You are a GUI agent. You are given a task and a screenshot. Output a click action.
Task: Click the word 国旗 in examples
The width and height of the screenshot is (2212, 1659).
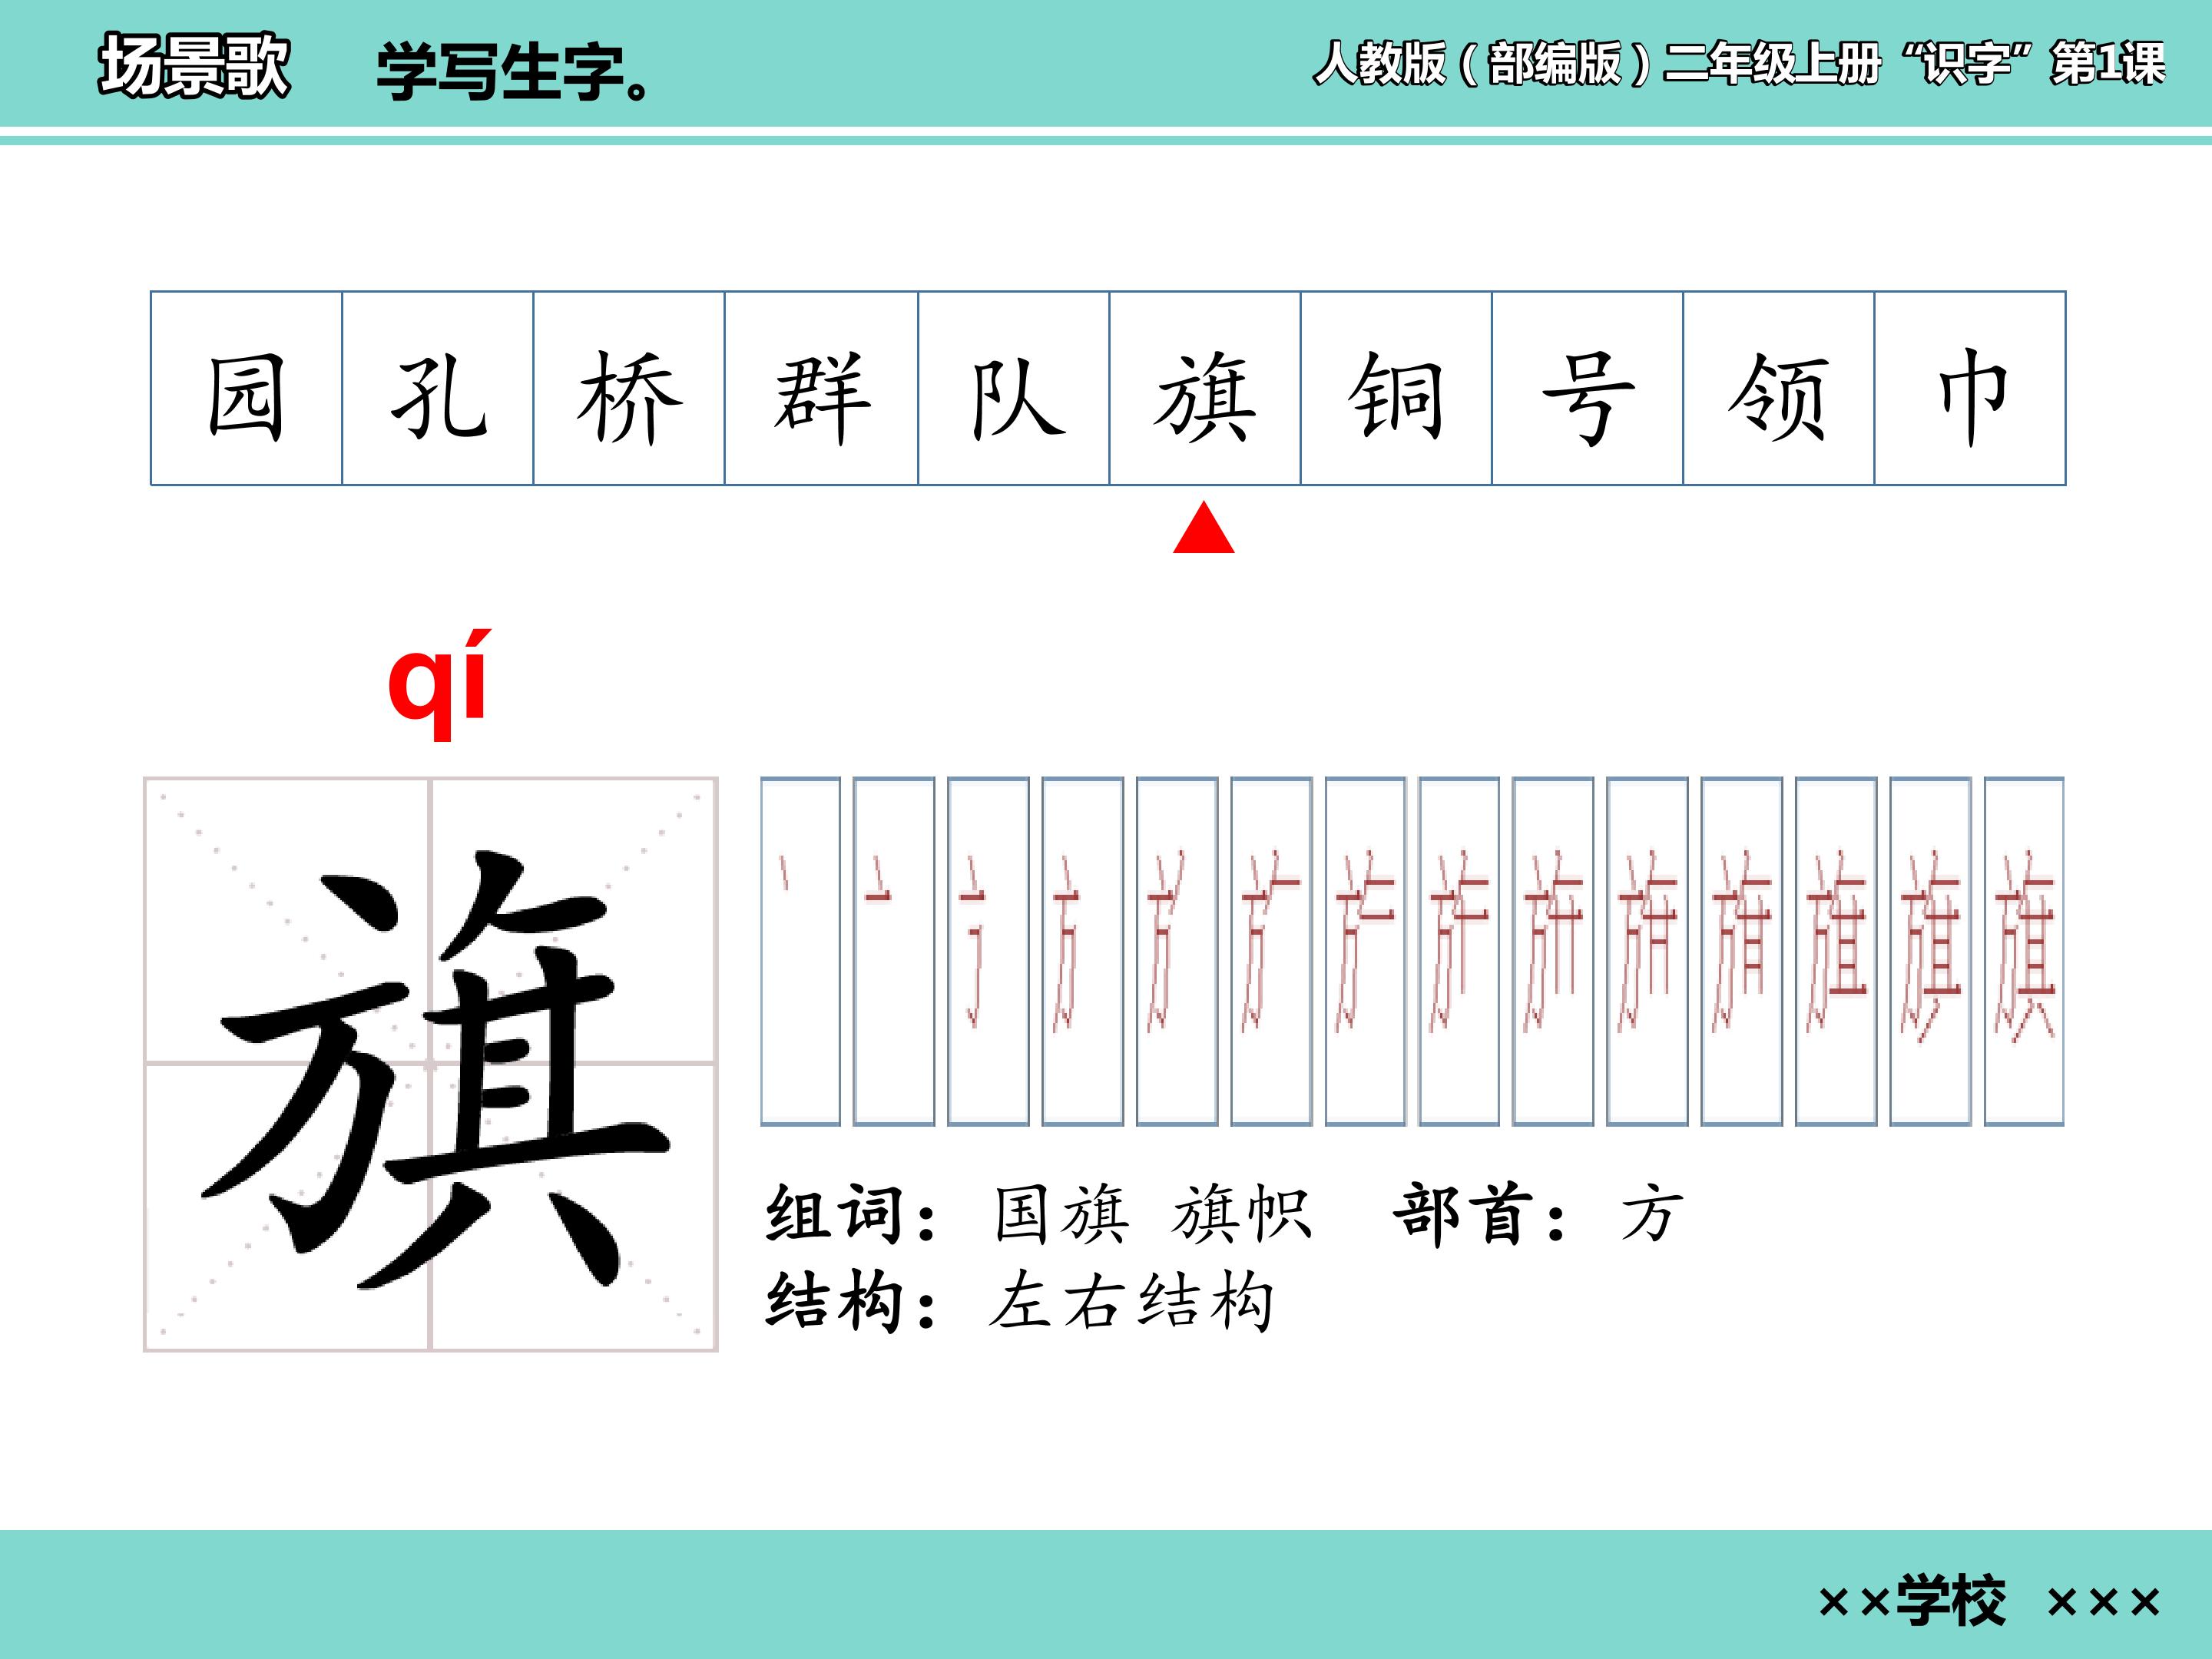[x=1061, y=1215]
